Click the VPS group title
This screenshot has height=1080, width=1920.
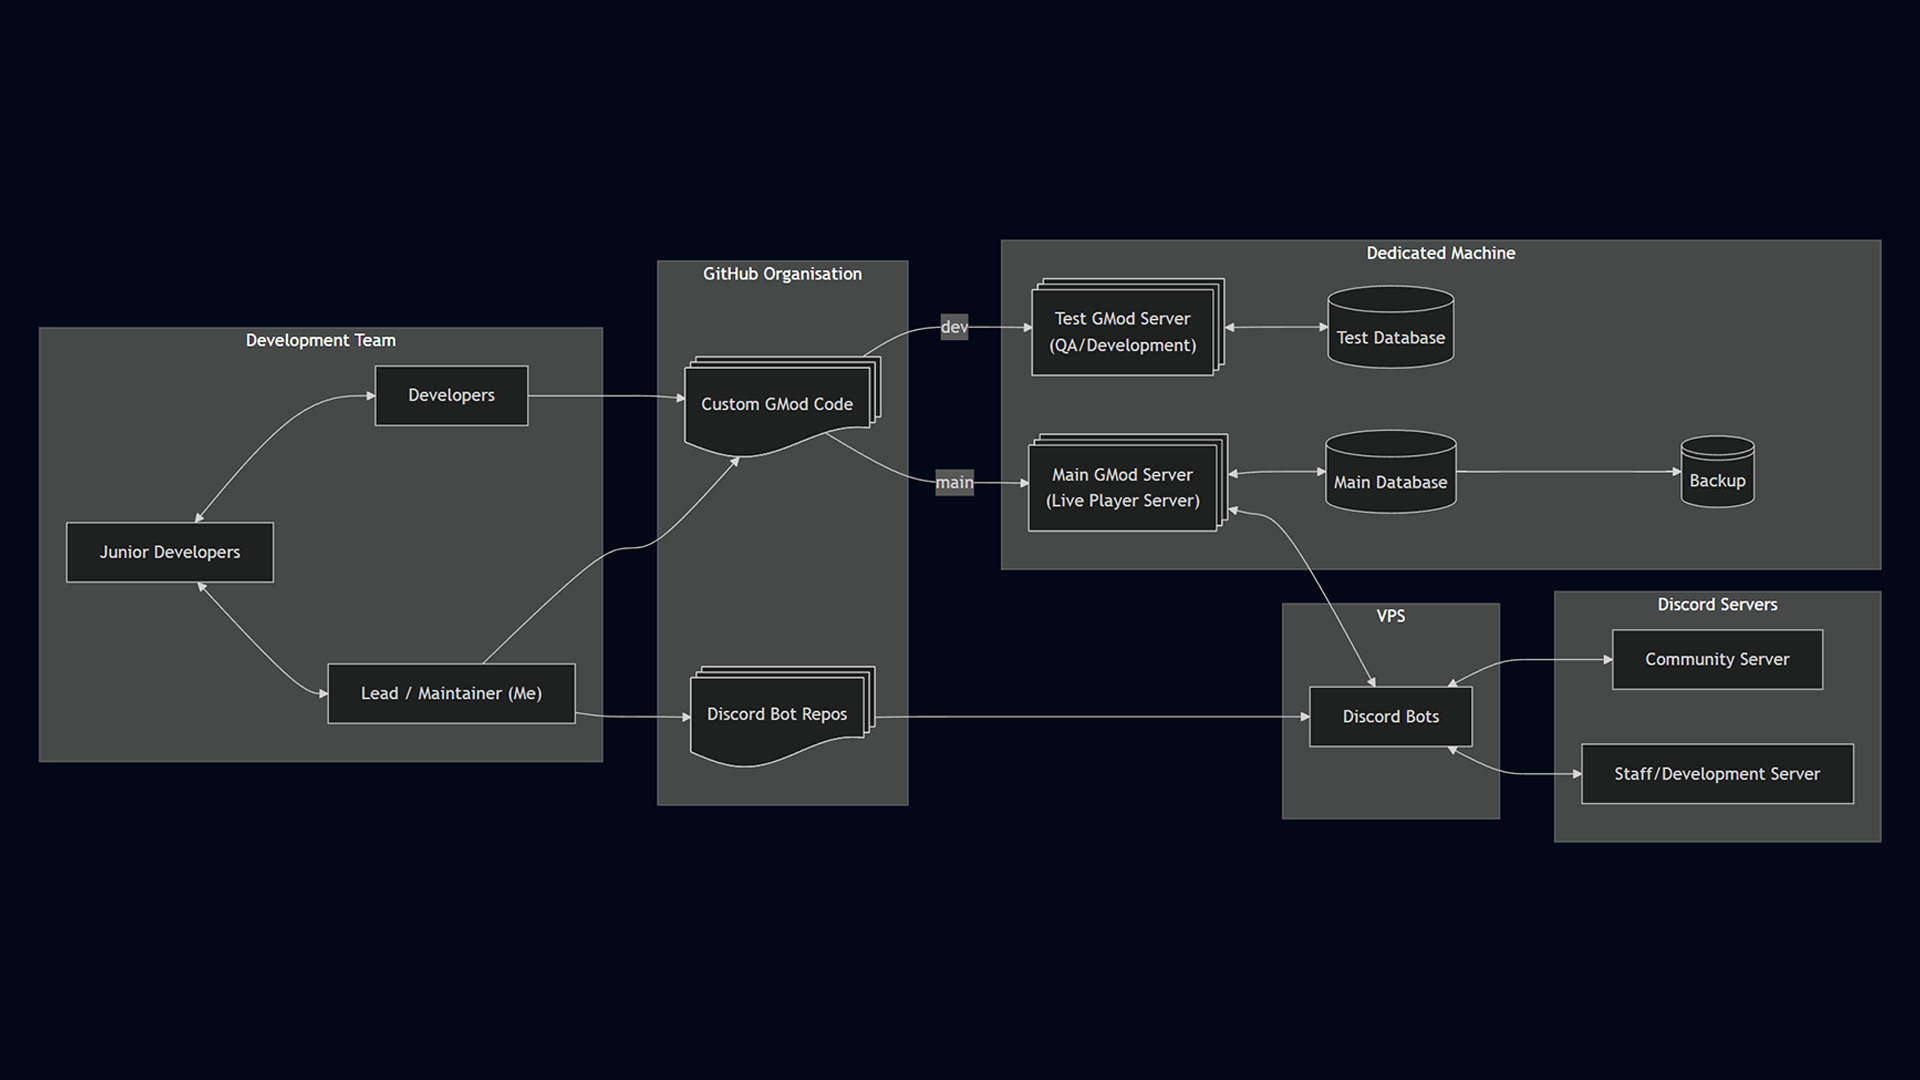[x=1390, y=616]
